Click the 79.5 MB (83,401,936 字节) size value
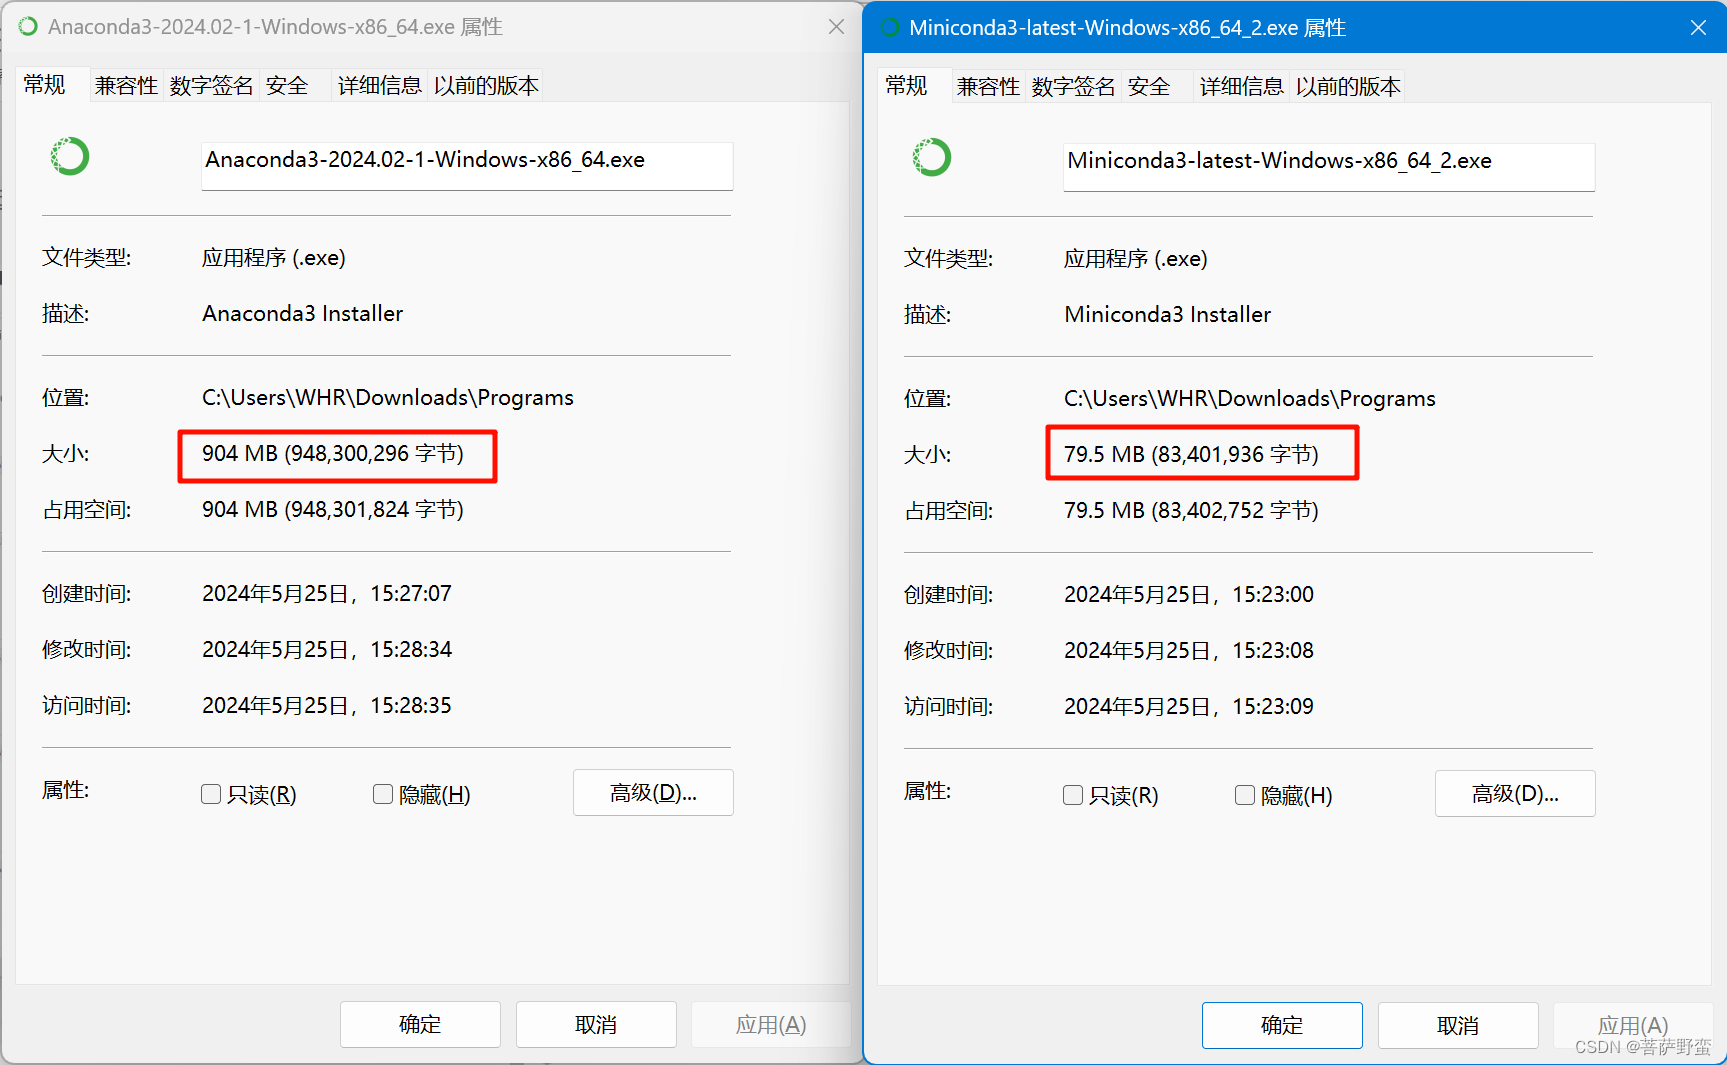The height and width of the screenshot is (1065, 1727). [x=1191, y=455]
